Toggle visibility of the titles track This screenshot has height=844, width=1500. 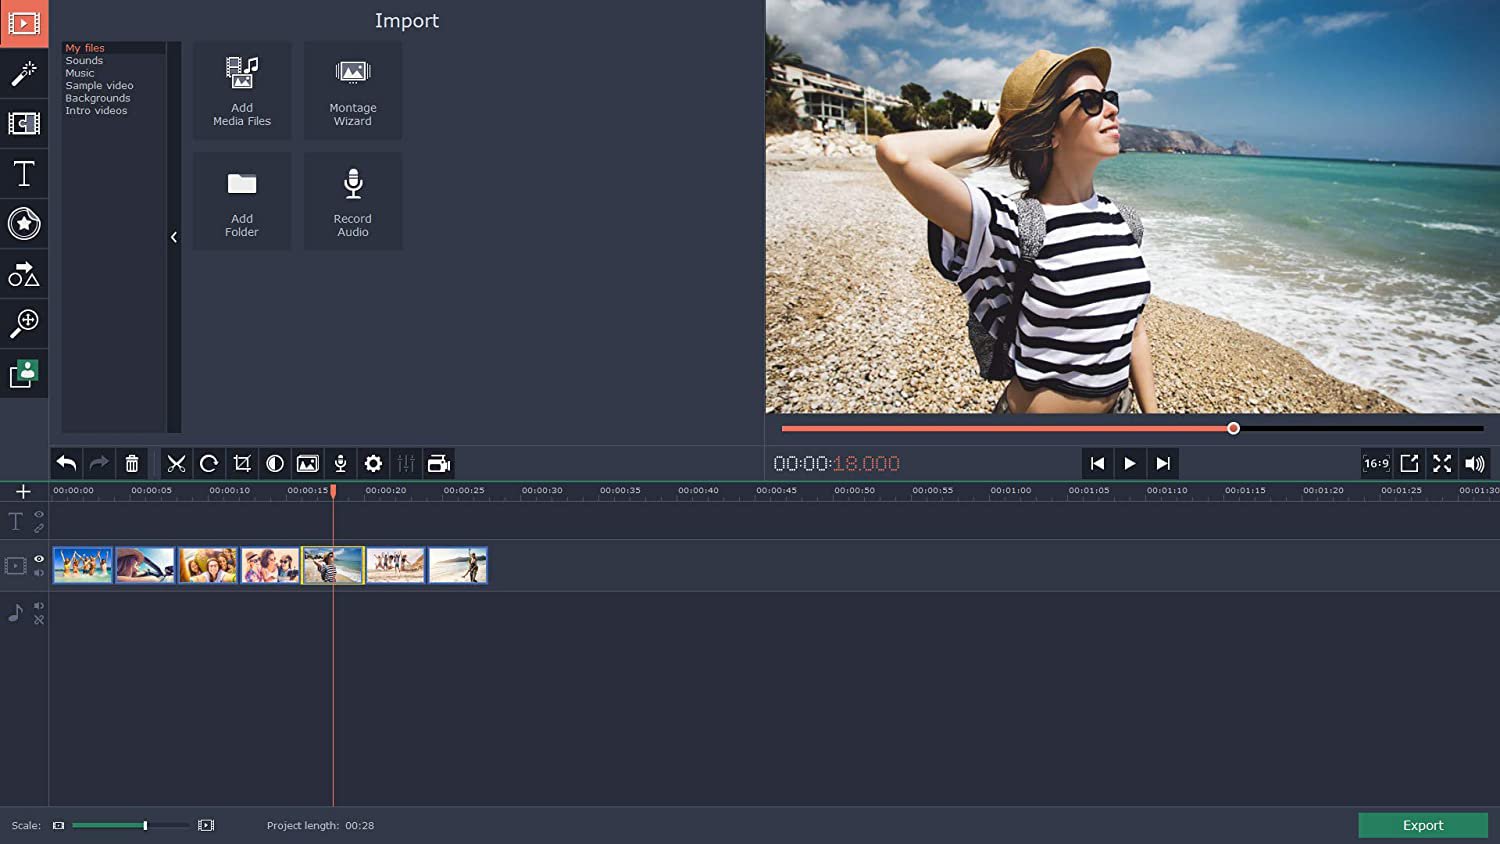pos(39,514)
